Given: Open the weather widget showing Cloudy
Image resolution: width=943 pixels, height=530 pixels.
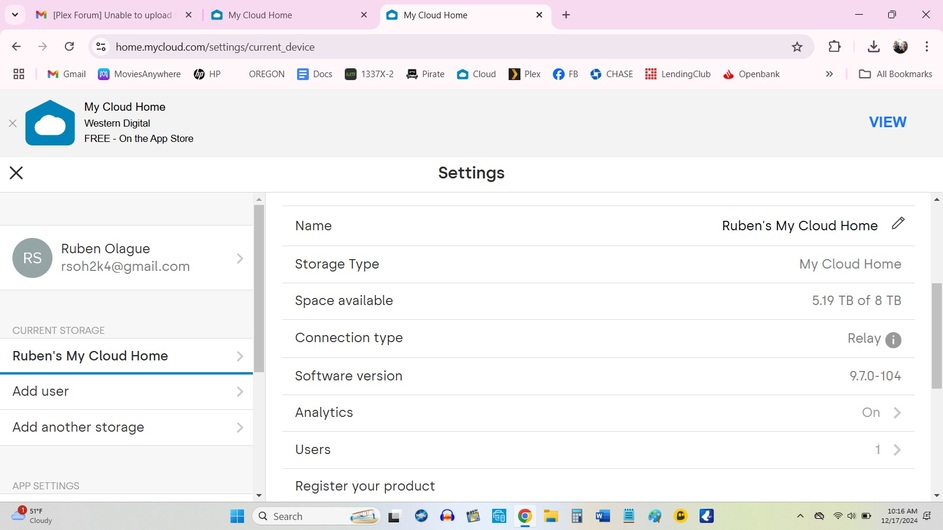Looking at the screenshot, I should [x=33, y=516].
